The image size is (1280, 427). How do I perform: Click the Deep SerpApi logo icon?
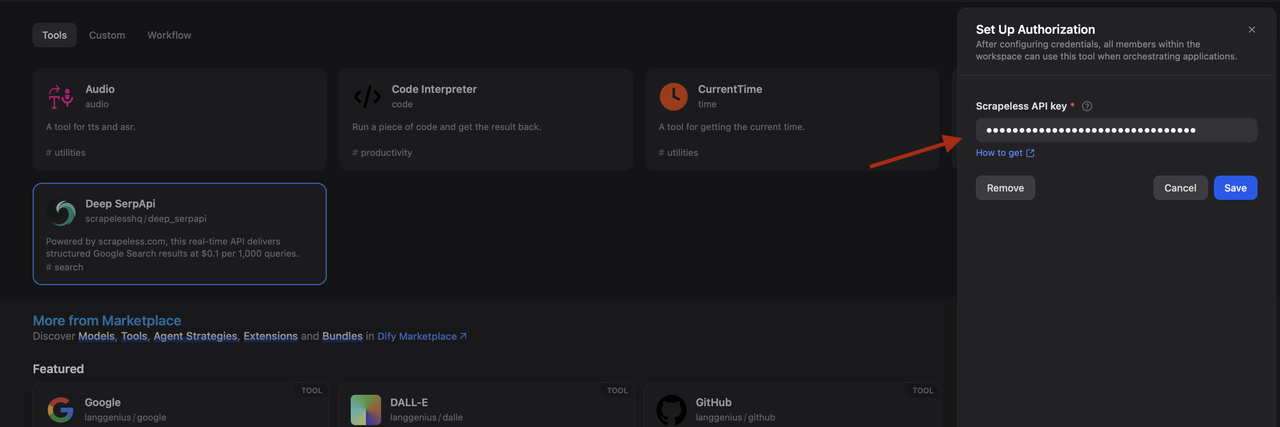61,211
